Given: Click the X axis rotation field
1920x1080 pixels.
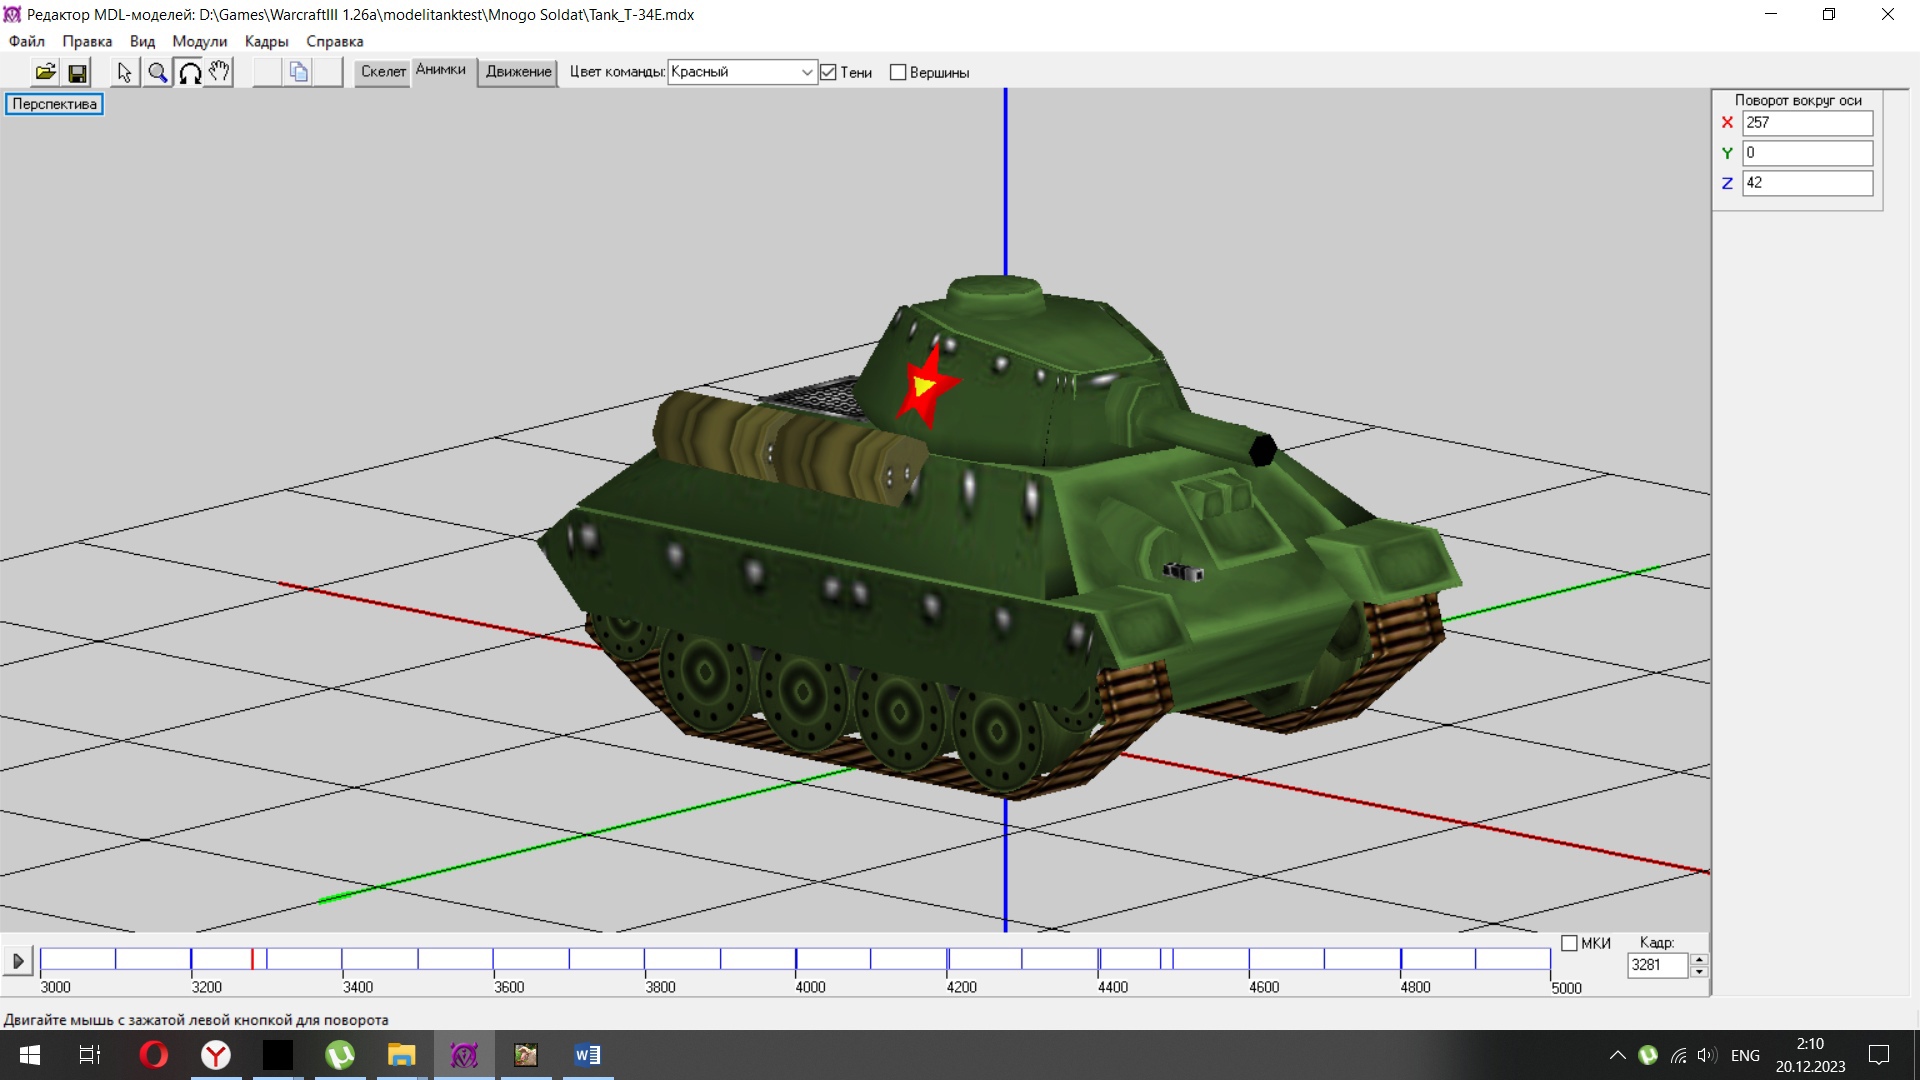Looking at the screenshot, I should [1806, 122].
